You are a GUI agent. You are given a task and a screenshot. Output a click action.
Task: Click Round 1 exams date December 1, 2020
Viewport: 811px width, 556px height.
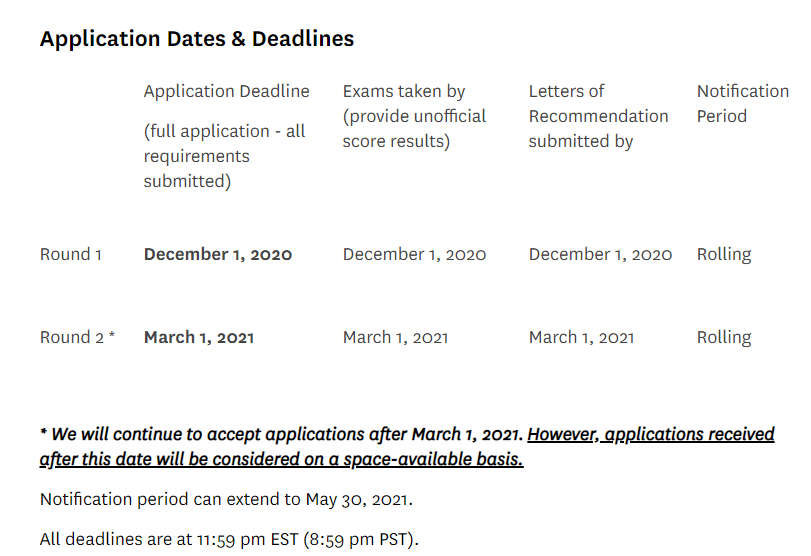tap(414, 254)
